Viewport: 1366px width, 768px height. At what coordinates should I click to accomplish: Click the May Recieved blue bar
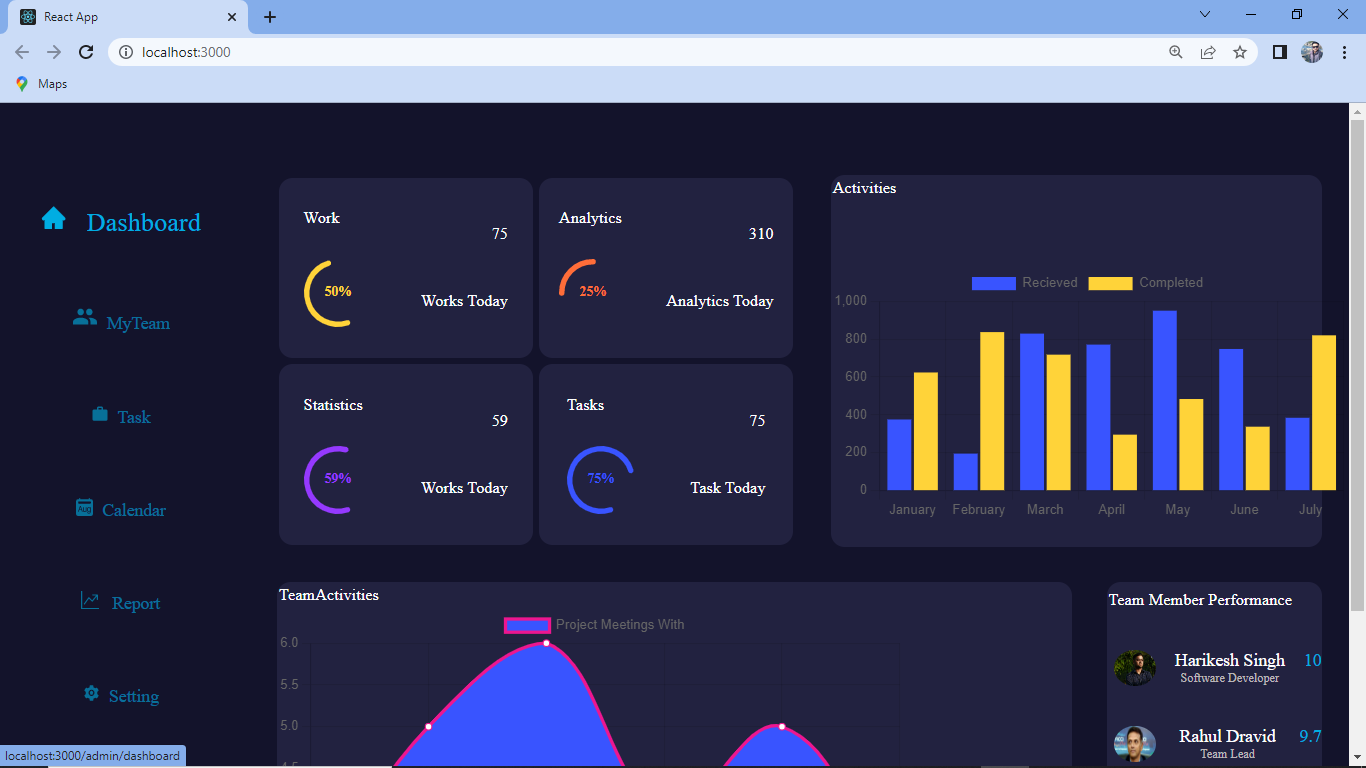point(1165,400)
